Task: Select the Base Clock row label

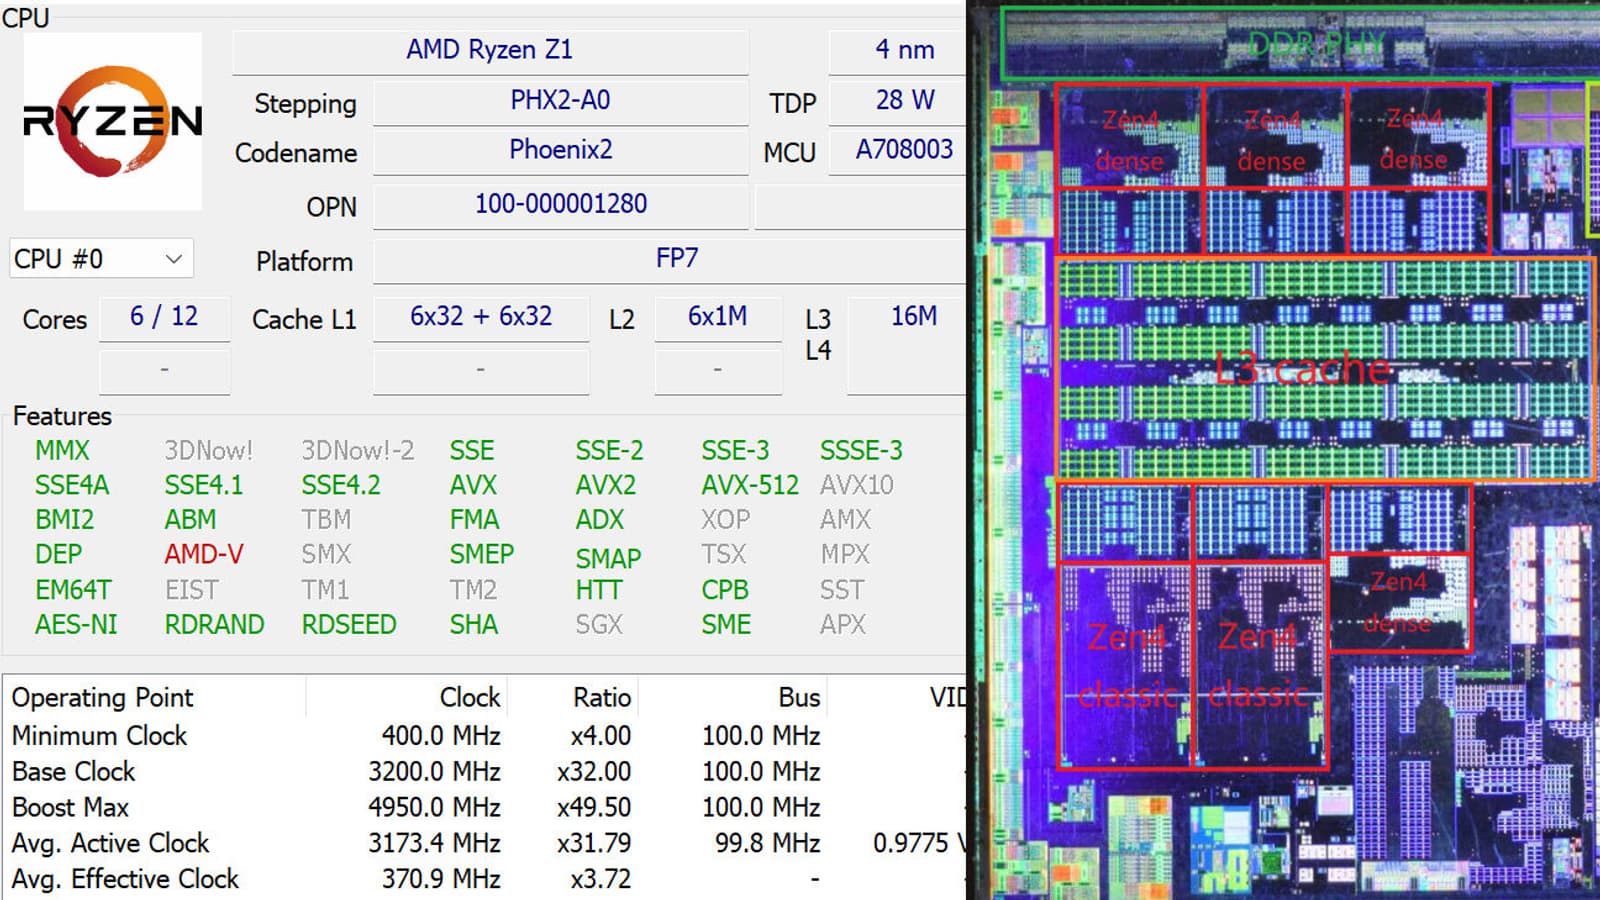Action: [x=73, y=772]
